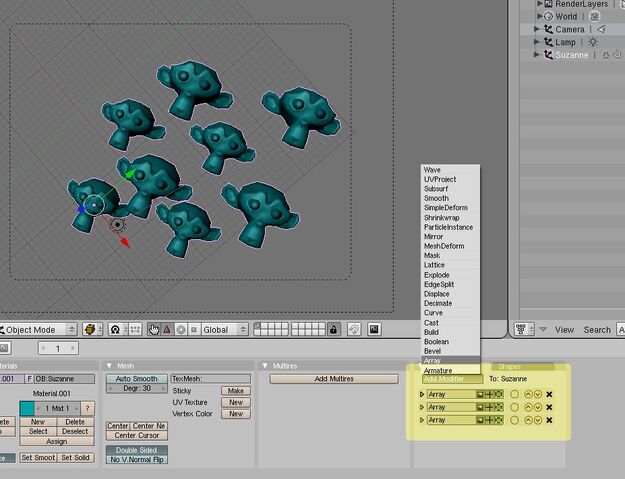The height and width of the screenshot is (479, 625).
Task: Expand the second Array modifier panel
Action: point(422,407)
